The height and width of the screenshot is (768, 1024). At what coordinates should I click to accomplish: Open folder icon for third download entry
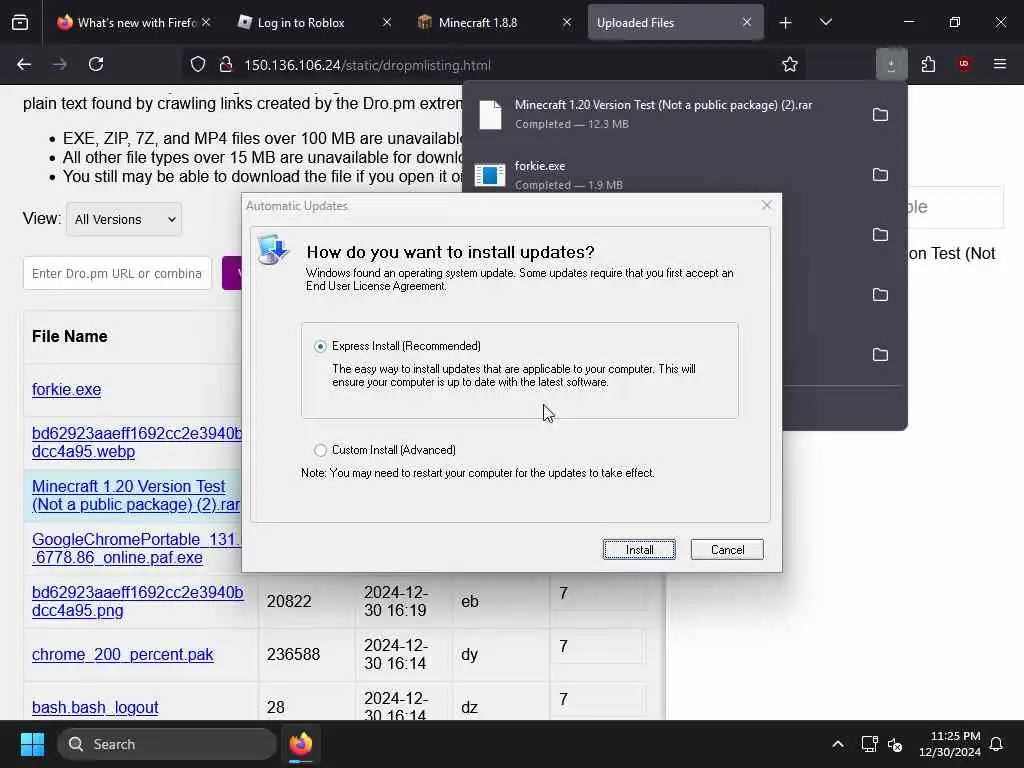click(880, 234)
